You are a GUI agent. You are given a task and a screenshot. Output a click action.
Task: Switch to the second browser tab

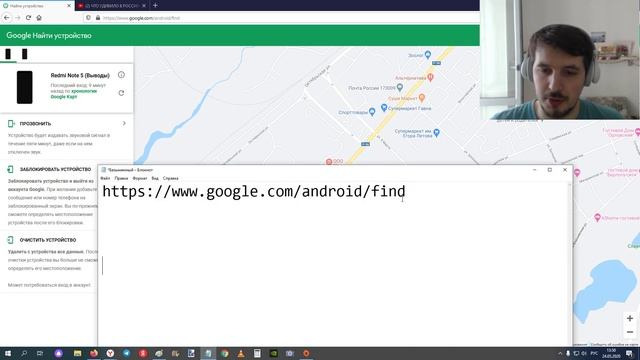[112, 6]
